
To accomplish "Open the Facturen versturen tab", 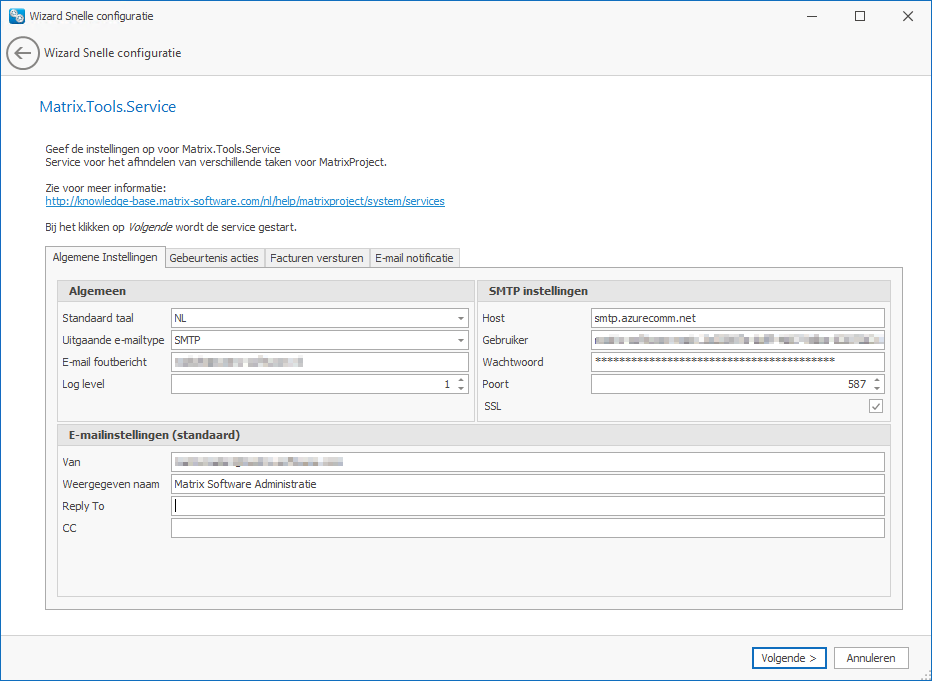I will pyautogui.click(x=316, y=257).
